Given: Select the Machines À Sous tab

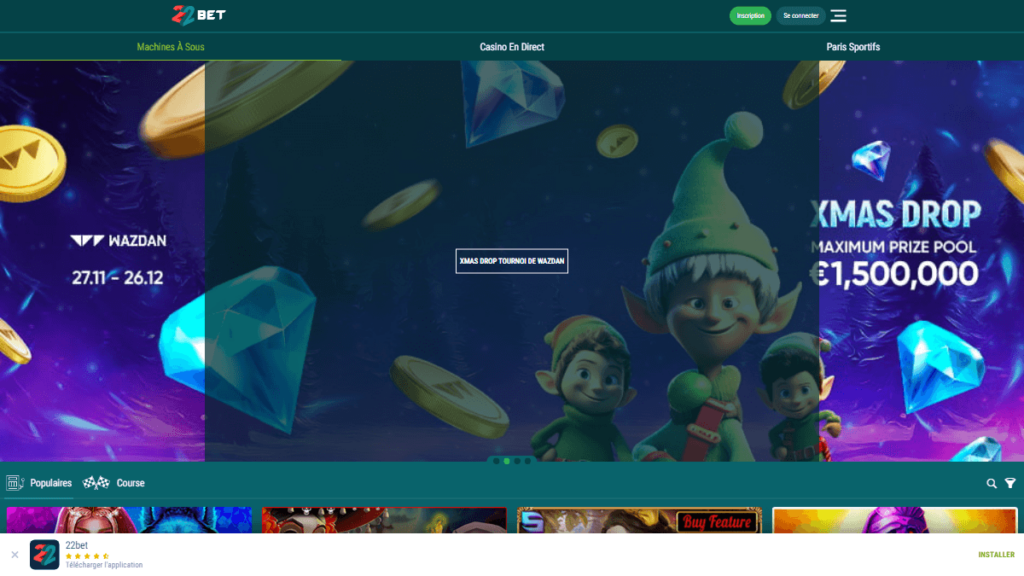Looking at the screenshot, I should coord(170,46).
